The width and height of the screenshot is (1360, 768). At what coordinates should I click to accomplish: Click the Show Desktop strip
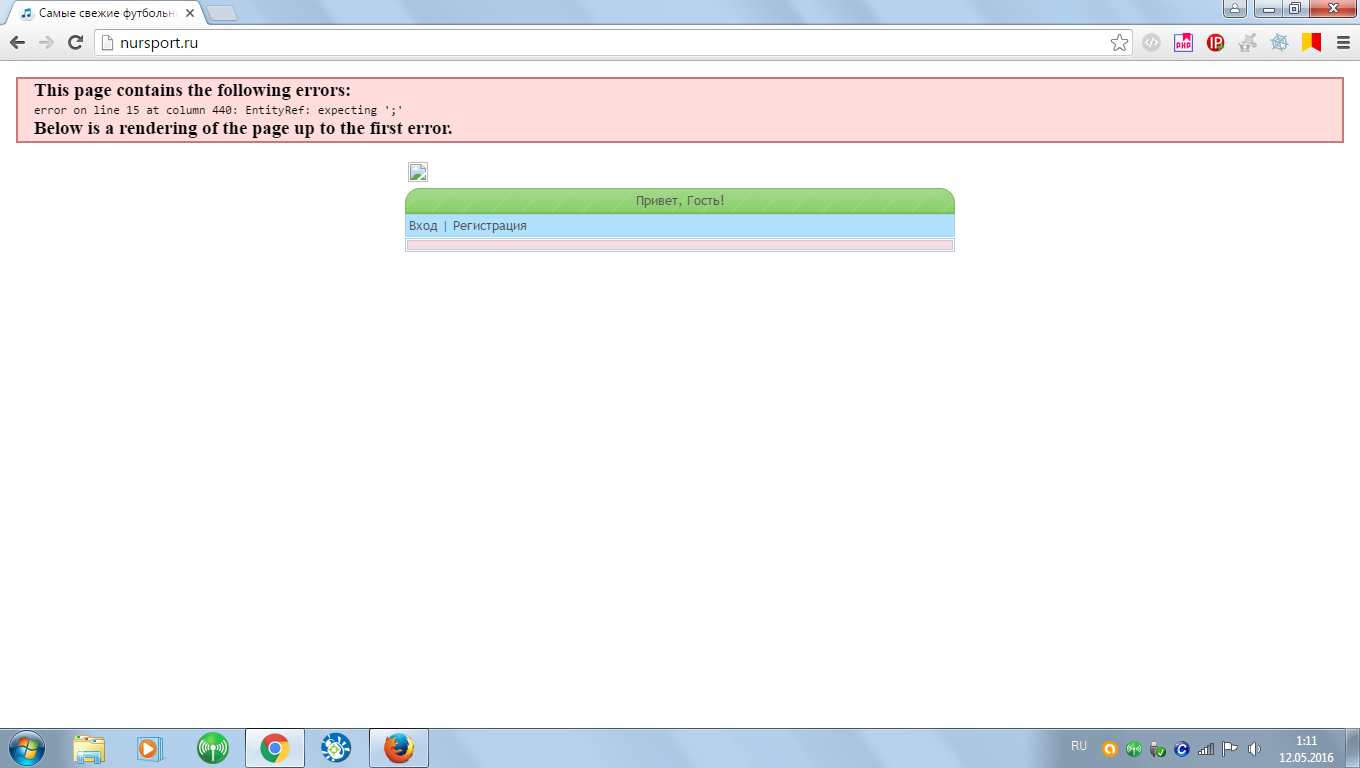click(1353, 748)
